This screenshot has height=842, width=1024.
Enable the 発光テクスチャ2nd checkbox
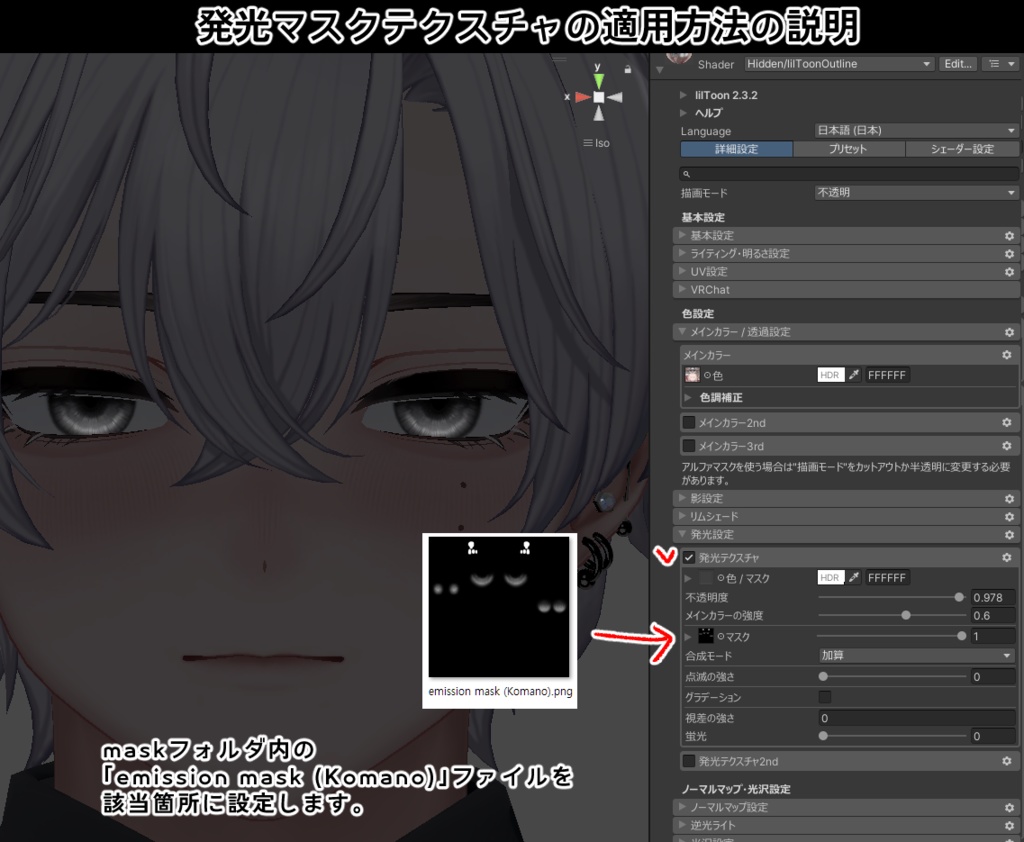click(x=689, y=761)
